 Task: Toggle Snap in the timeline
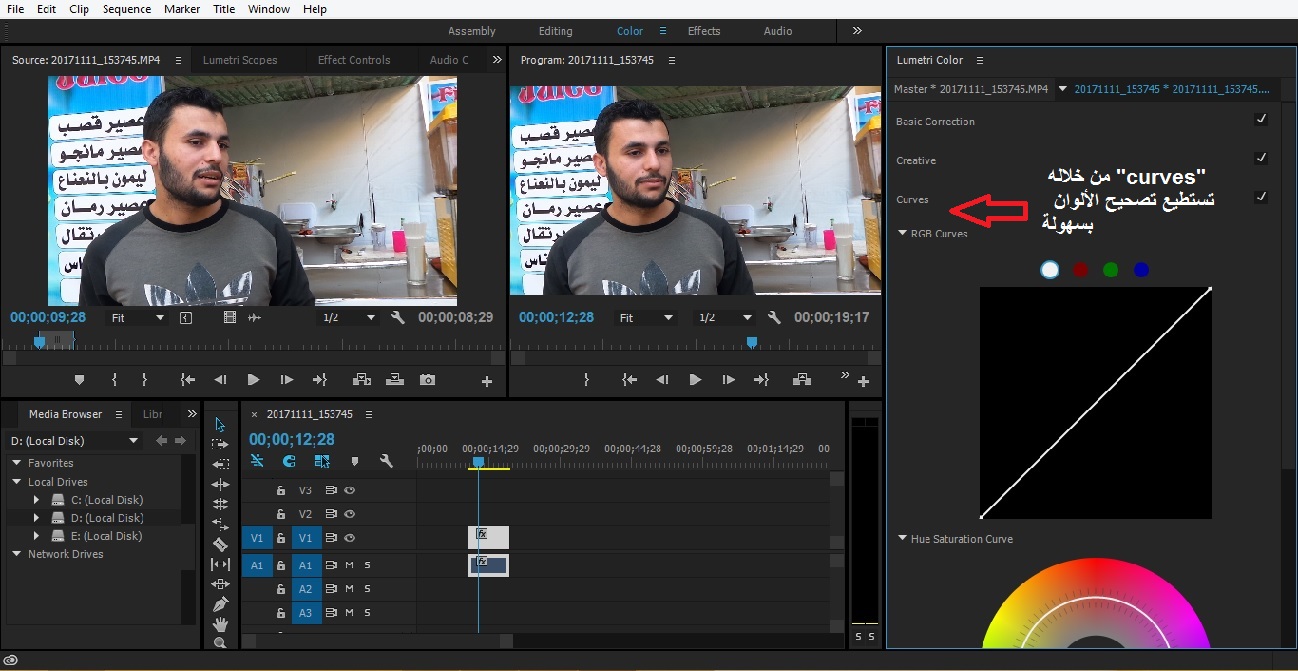click(x=289, y=461)
